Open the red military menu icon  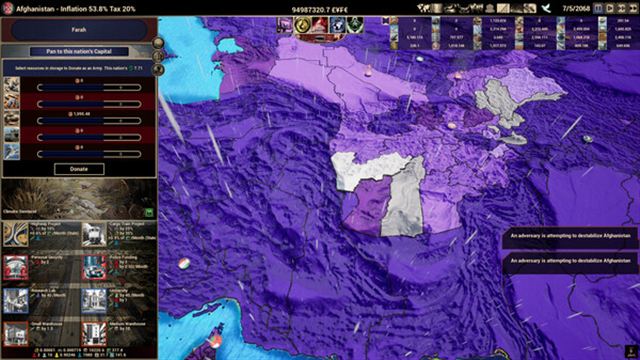pyautogui.click(x=320, y=25)
